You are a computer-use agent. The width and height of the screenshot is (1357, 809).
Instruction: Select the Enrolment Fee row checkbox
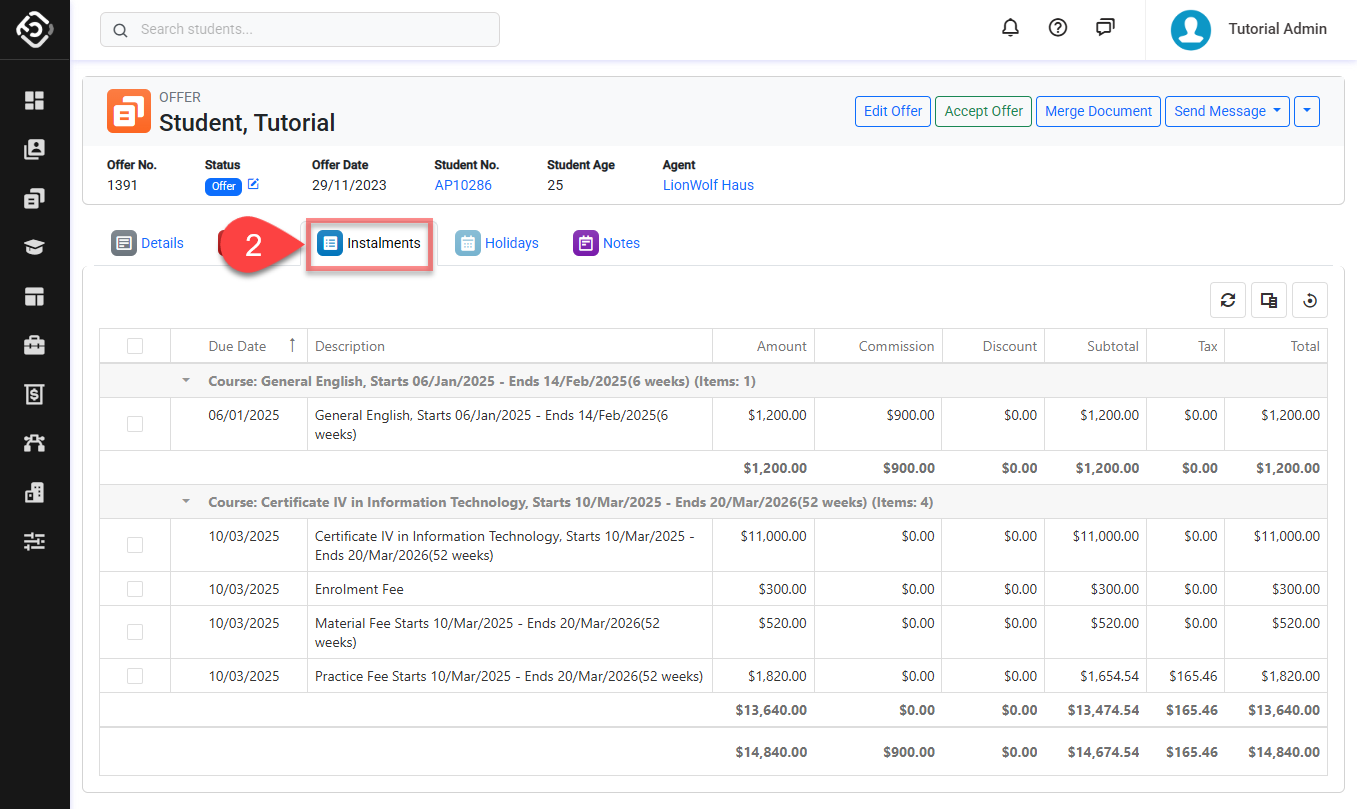[135, 589]
